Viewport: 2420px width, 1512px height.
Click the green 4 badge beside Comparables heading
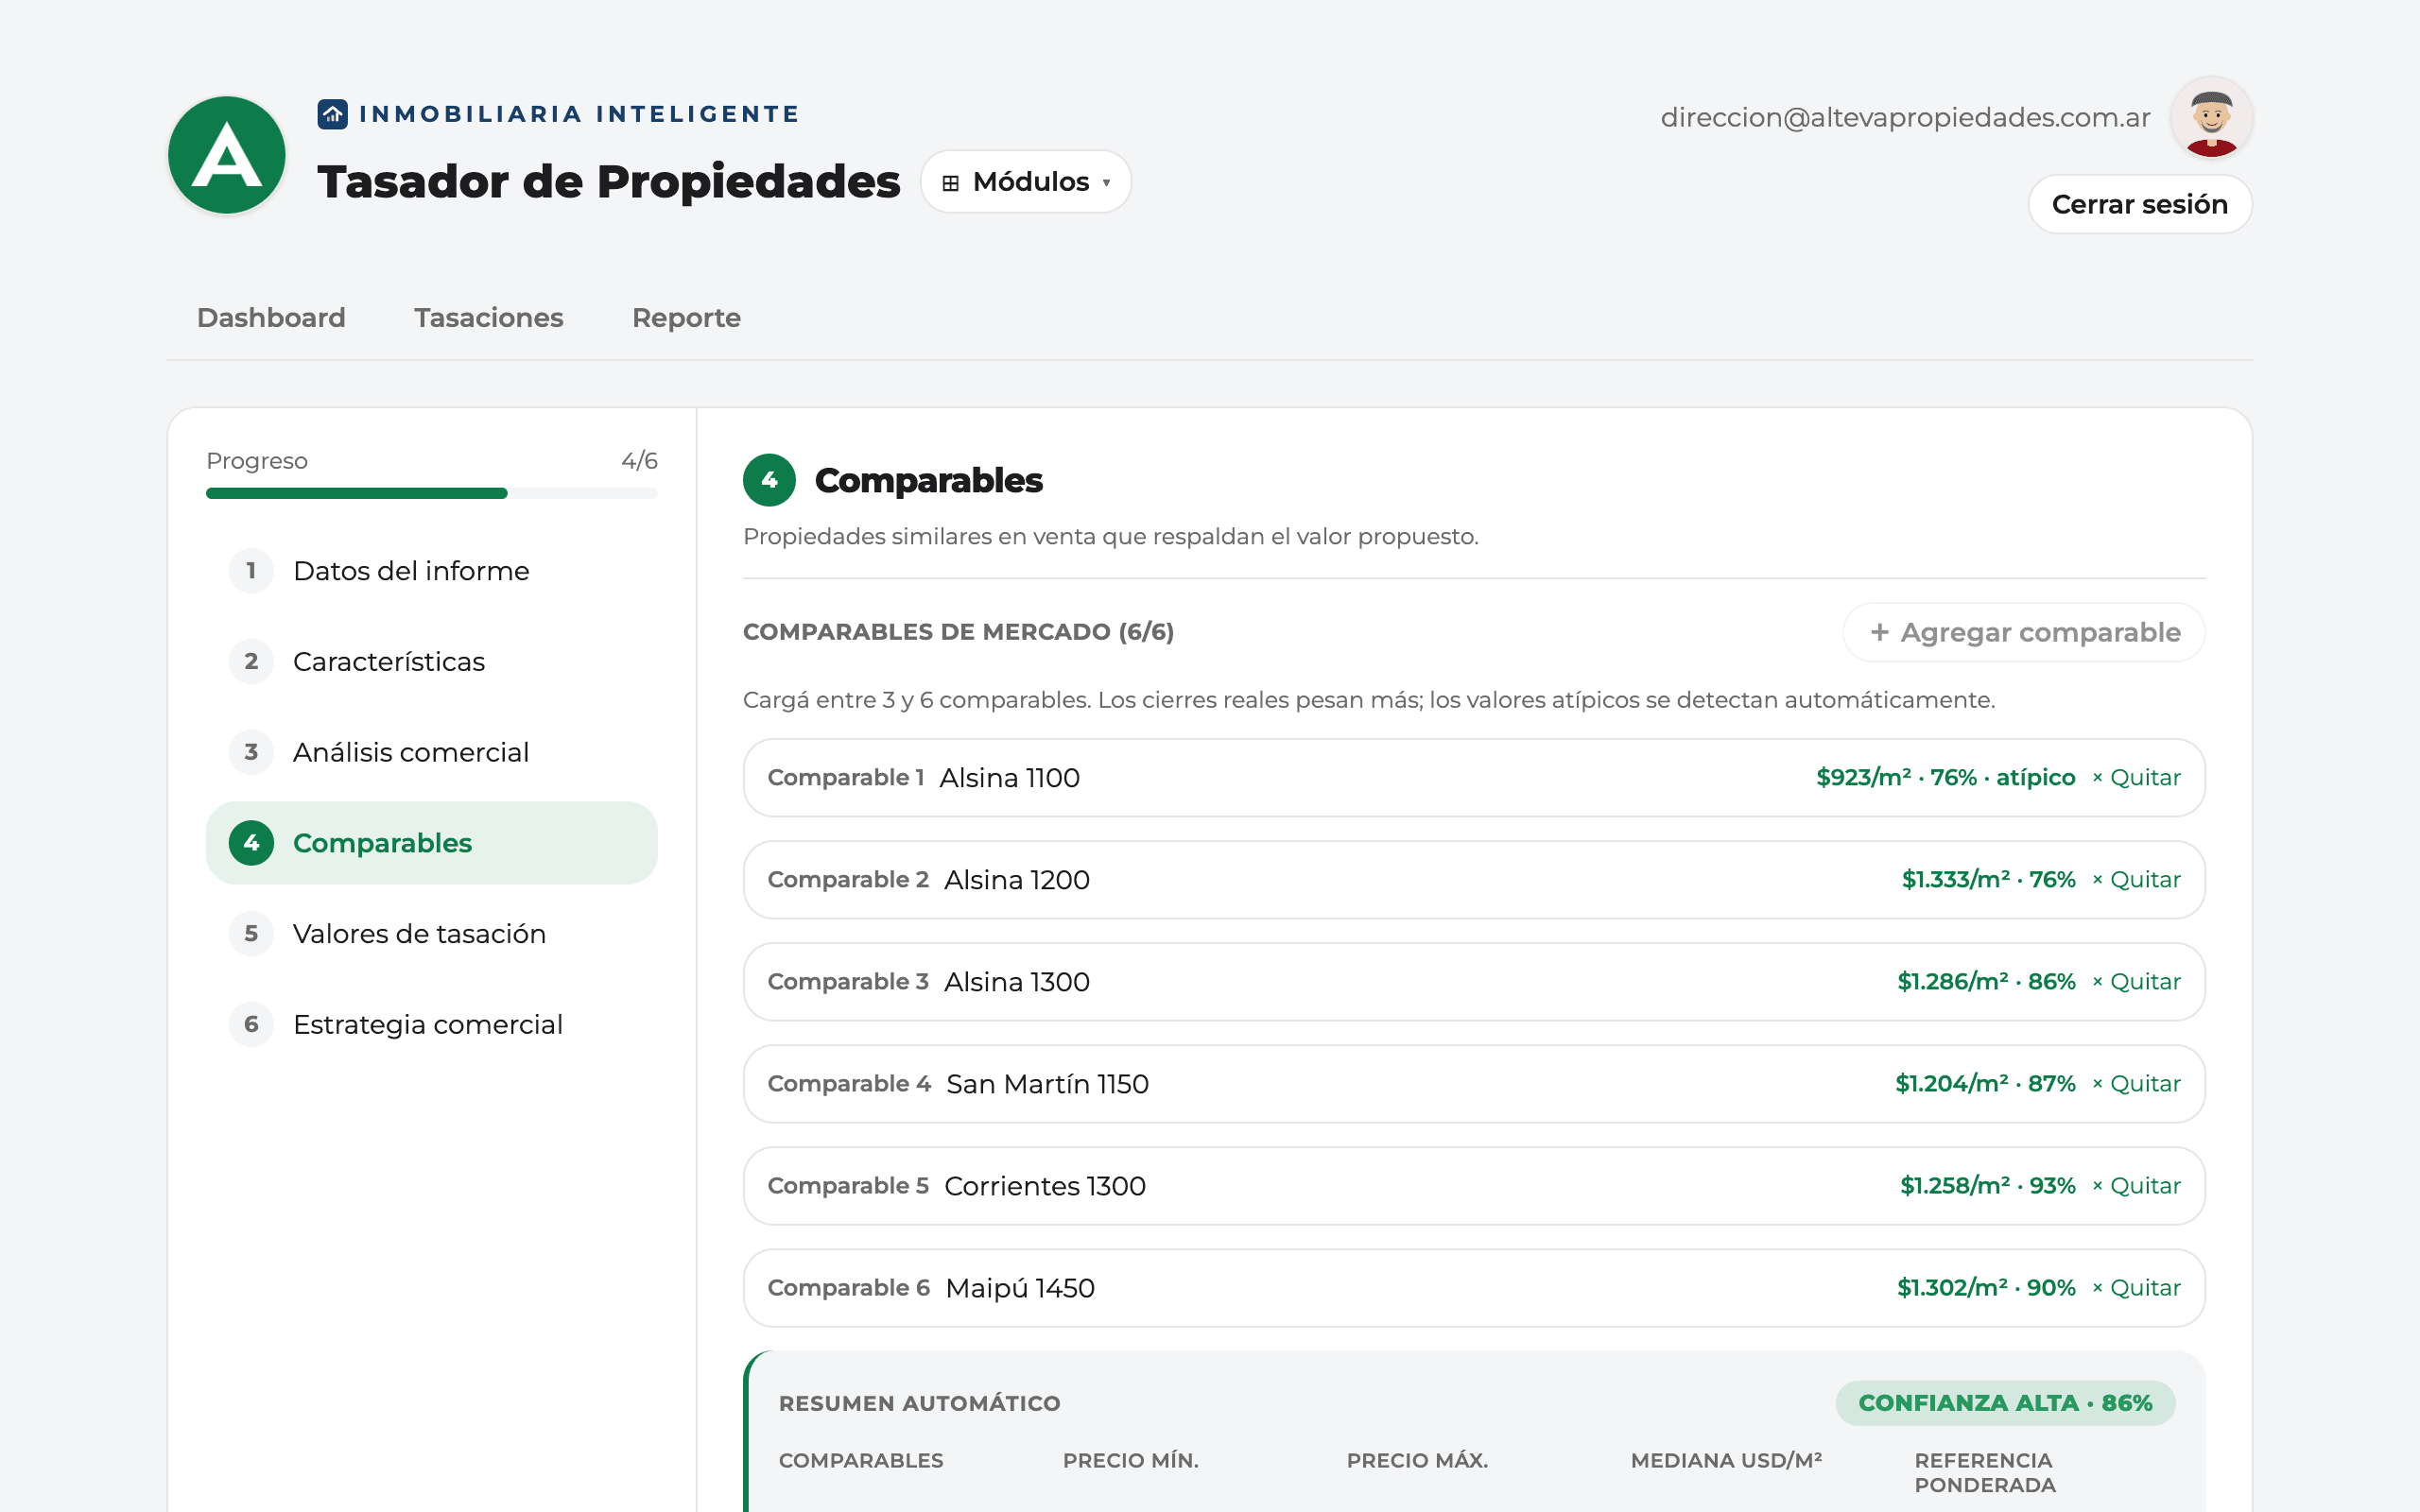pyautogui.click(x=769, y=480)
